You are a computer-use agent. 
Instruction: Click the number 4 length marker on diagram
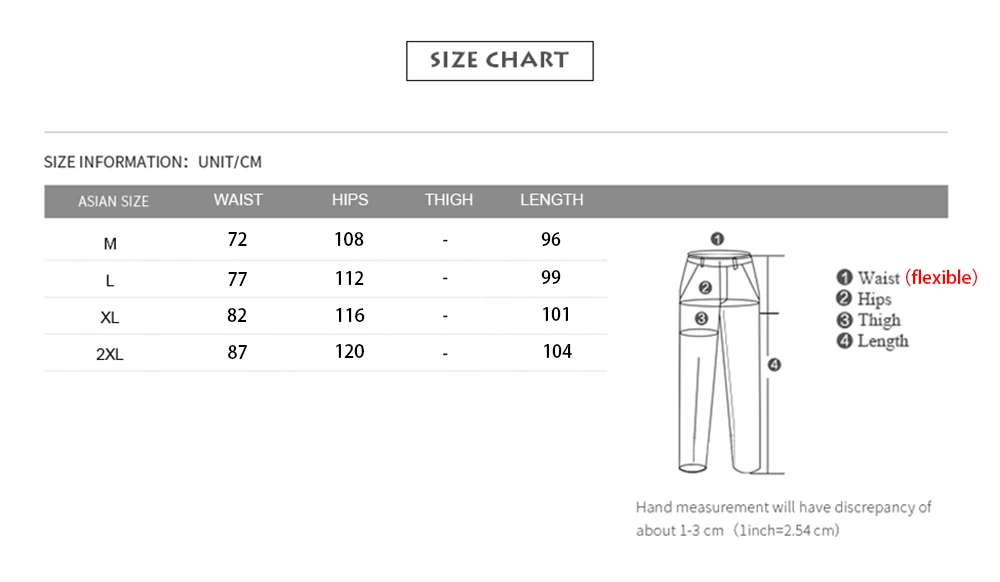(774, 365)
